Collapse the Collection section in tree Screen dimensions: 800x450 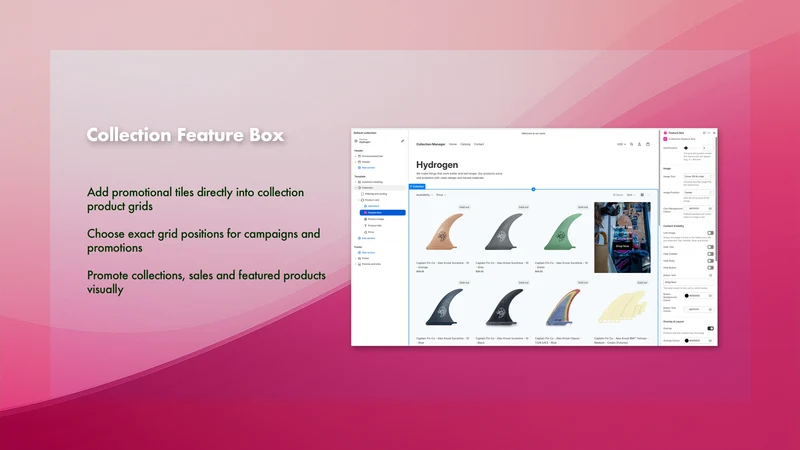[356, 188]
